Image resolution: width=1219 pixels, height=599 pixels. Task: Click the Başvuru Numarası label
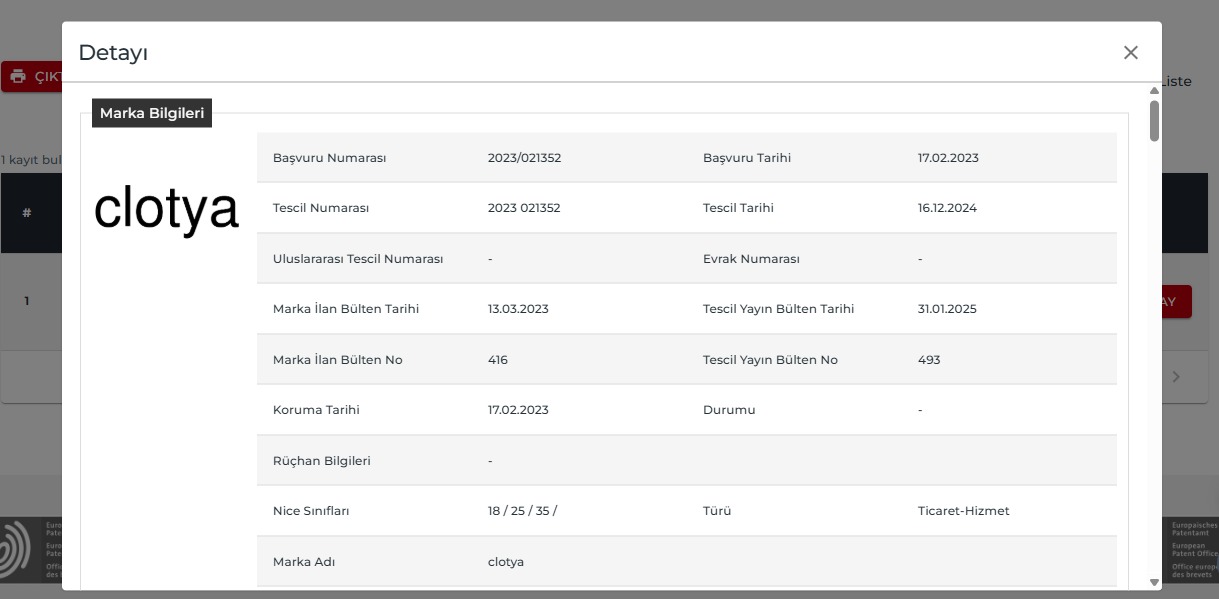point(330,158)
